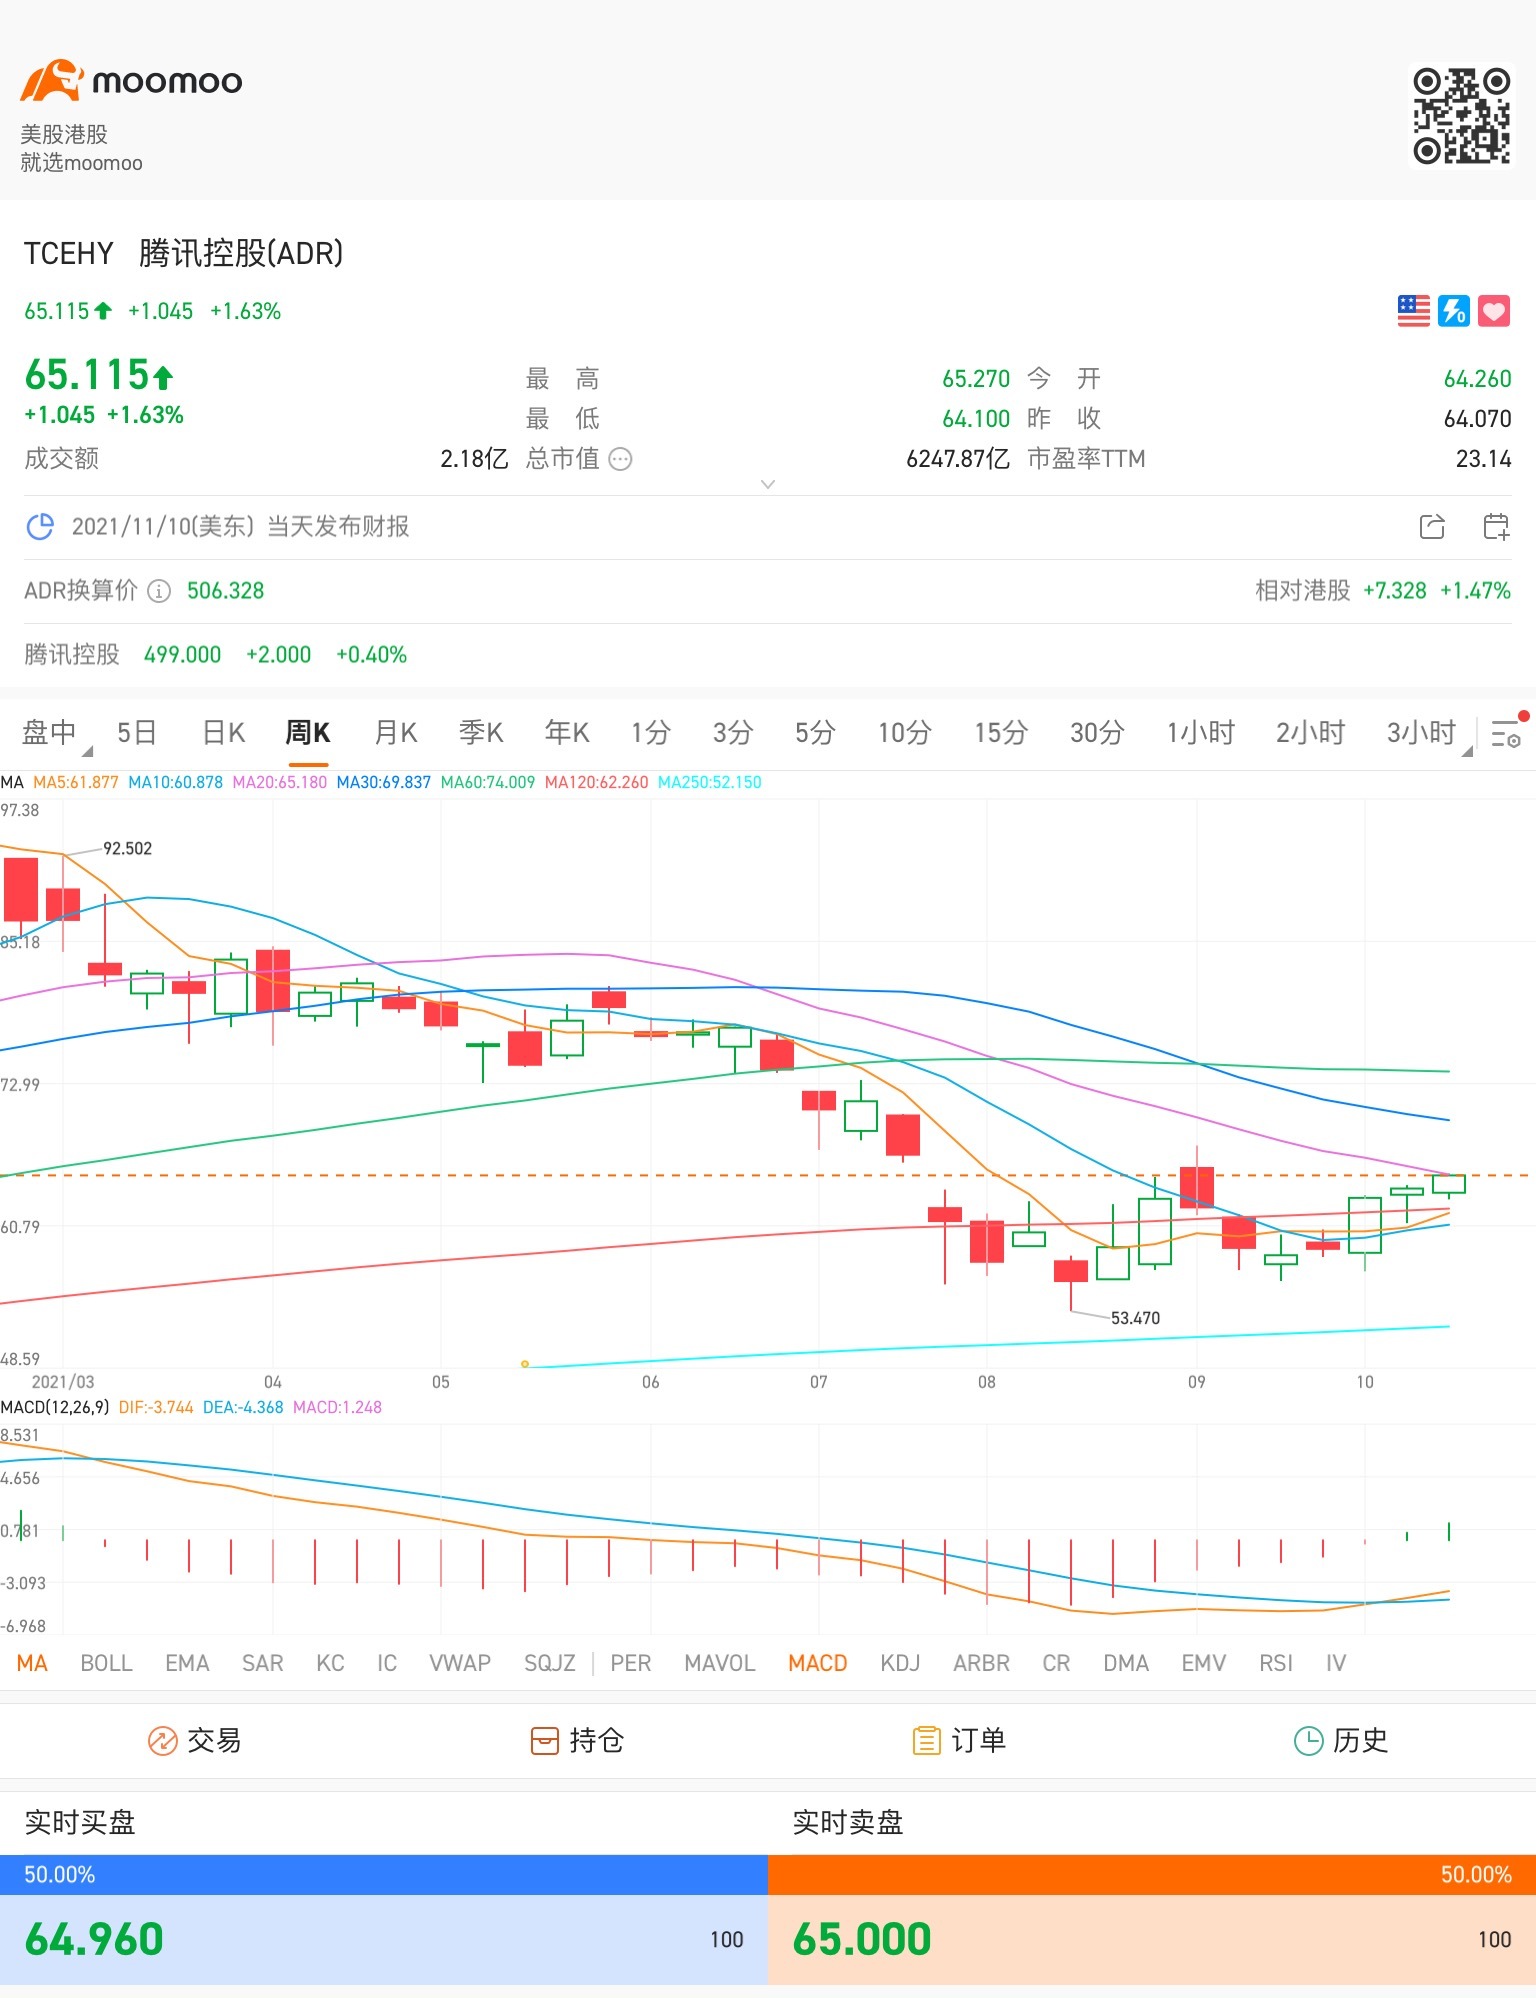Select the MACD sub-indicator
The width and height of the screenshot is (1536, 1998).
tap(817, 1663)
